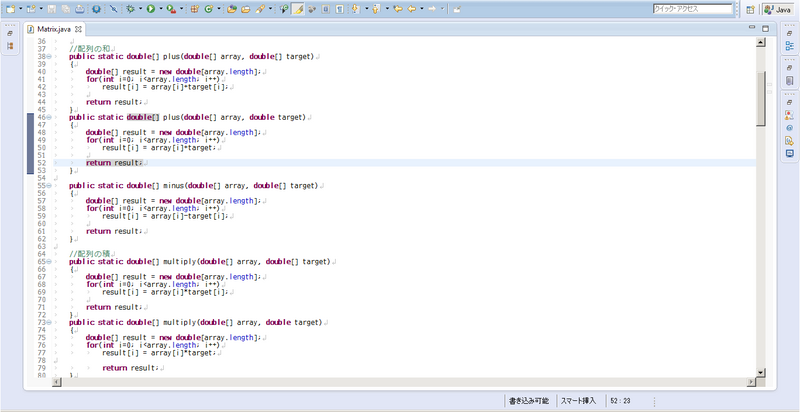This screenshot has width=800, height=412.
Task: Click the vertical scrollbar up arrow
Action: coord(761,43)
